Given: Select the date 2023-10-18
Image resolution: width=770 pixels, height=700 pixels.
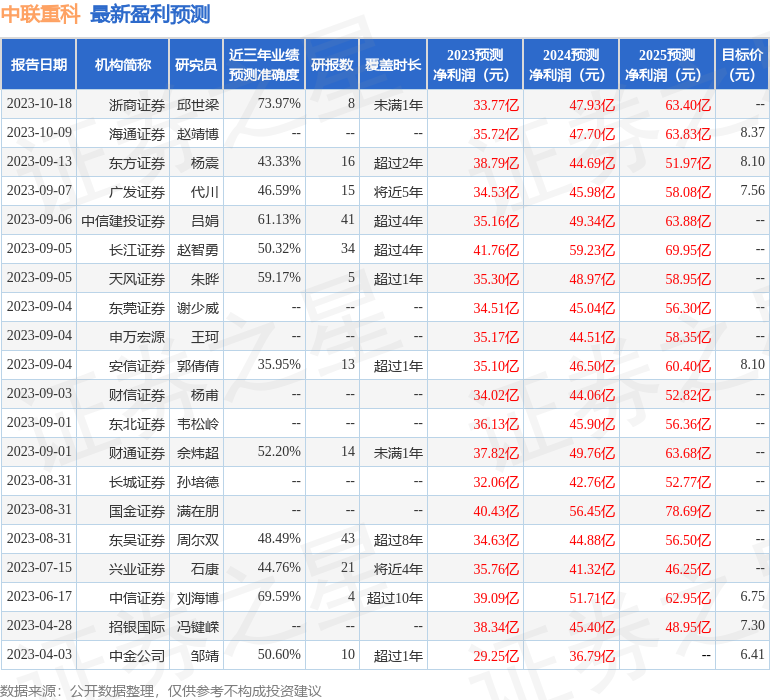Looking at the screenshot, I should pyautogui.click(x=39, y=104).
